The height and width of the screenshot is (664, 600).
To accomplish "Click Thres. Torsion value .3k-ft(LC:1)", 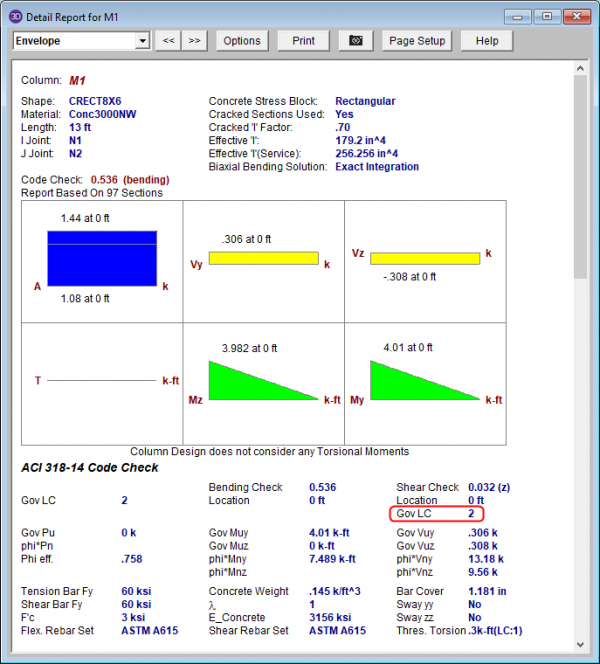I will click(x=495, y=631).
